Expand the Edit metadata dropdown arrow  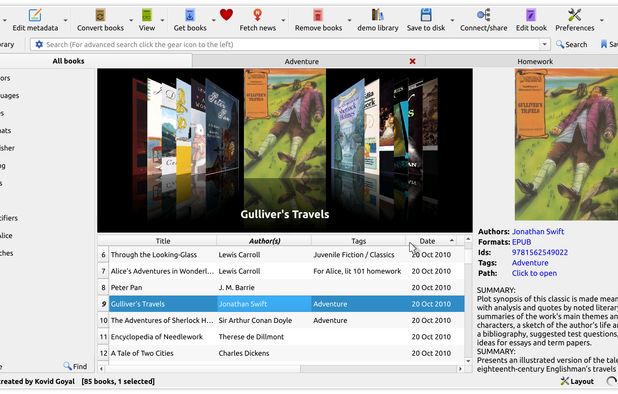click(x=65, y=20)
